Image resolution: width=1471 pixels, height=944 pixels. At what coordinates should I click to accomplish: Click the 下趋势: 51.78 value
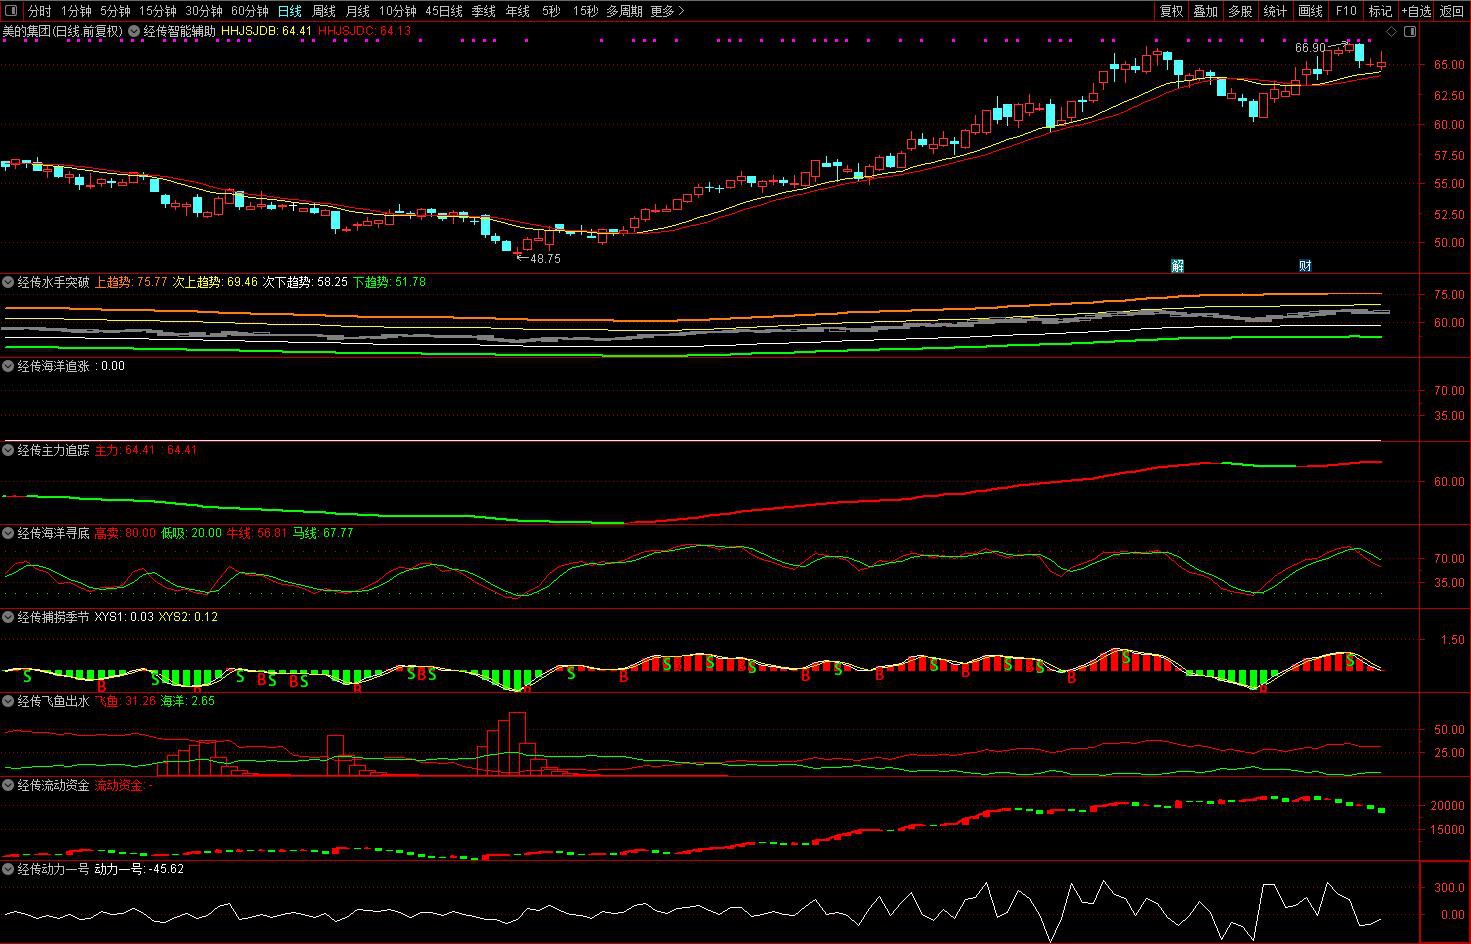tap(389, 282)
